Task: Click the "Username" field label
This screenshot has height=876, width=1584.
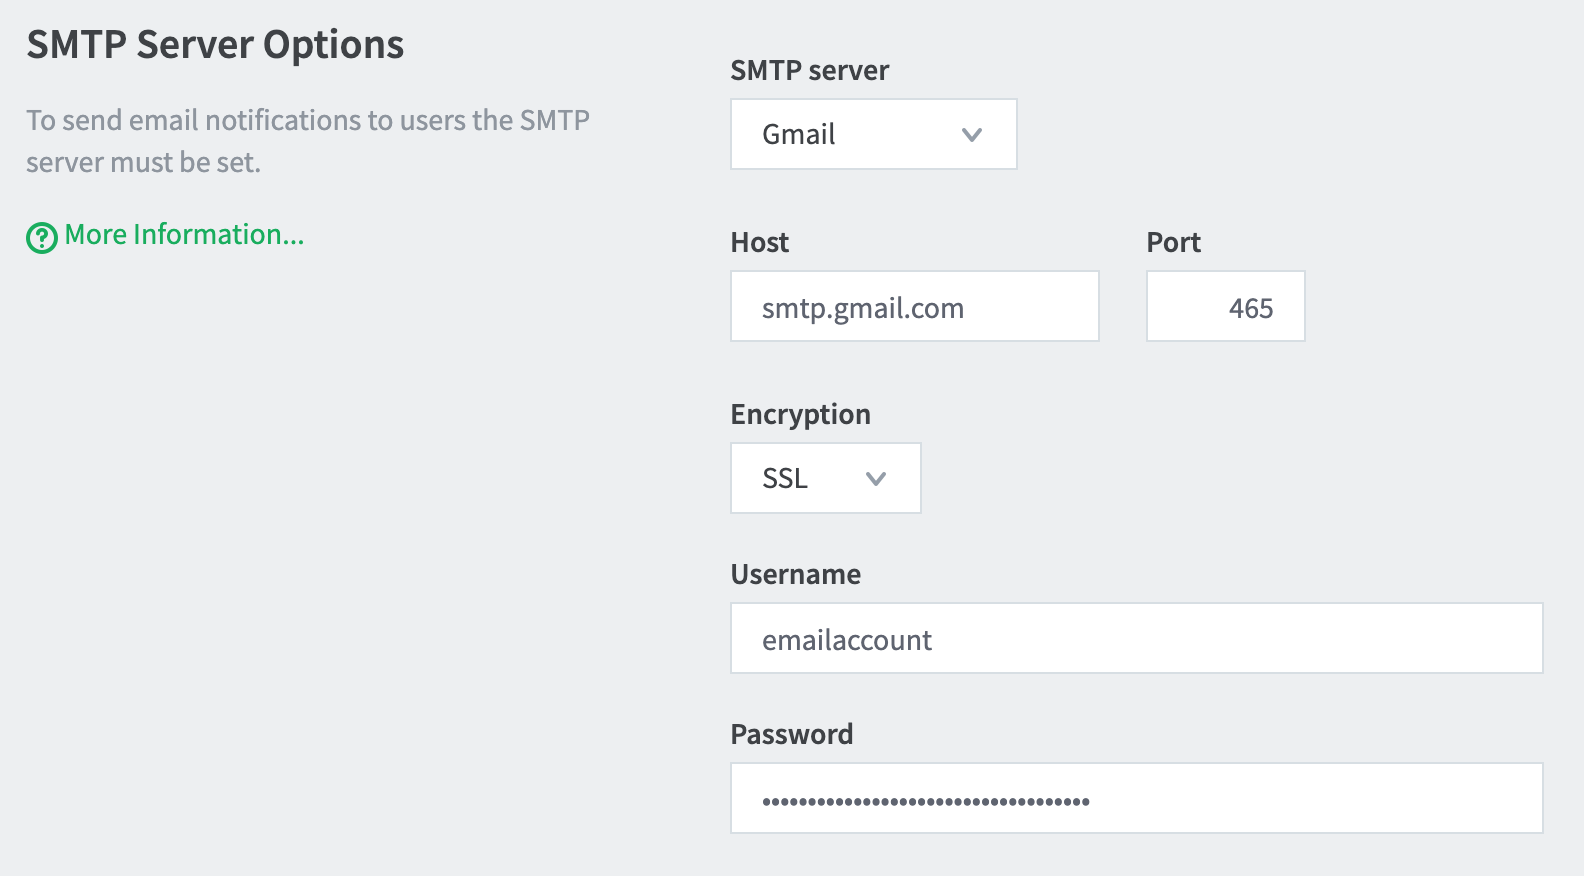Action: (x=796, y=574)
